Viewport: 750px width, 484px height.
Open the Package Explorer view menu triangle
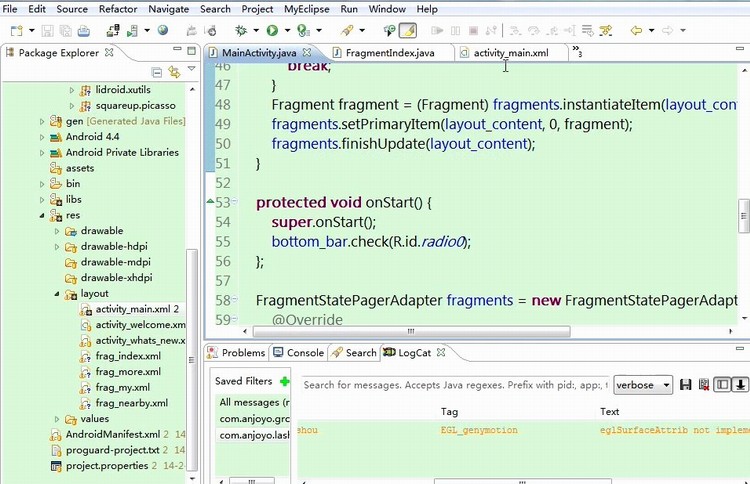[x=192, y=69]
